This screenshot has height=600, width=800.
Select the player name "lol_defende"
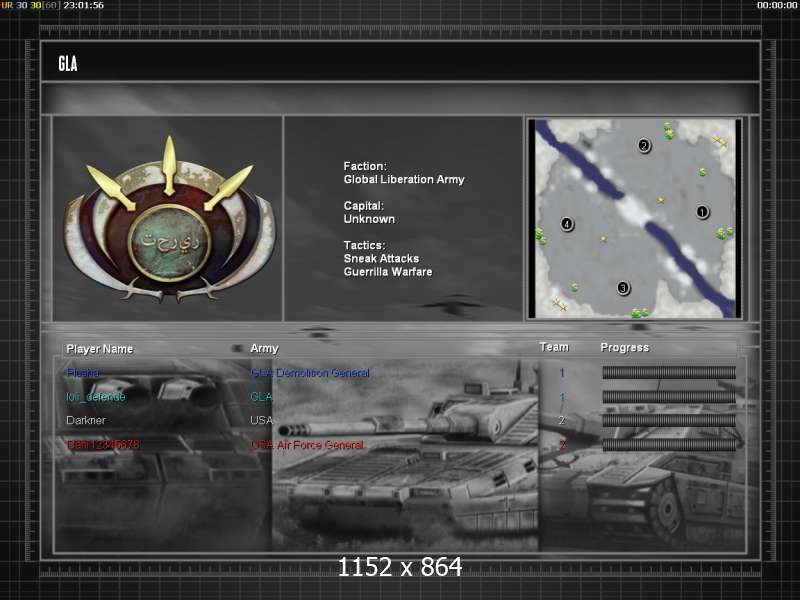[x=96, y=397]
